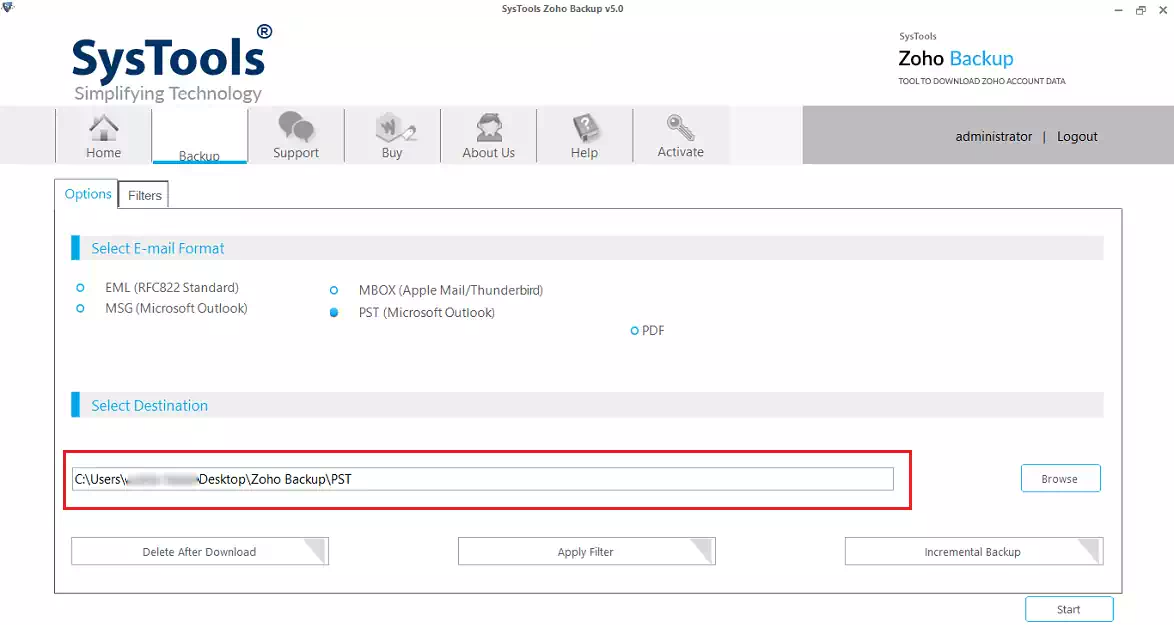Click Browse to choose destination folder
This screenshot has height=625, width=1174.
(x=1060, y=478)
